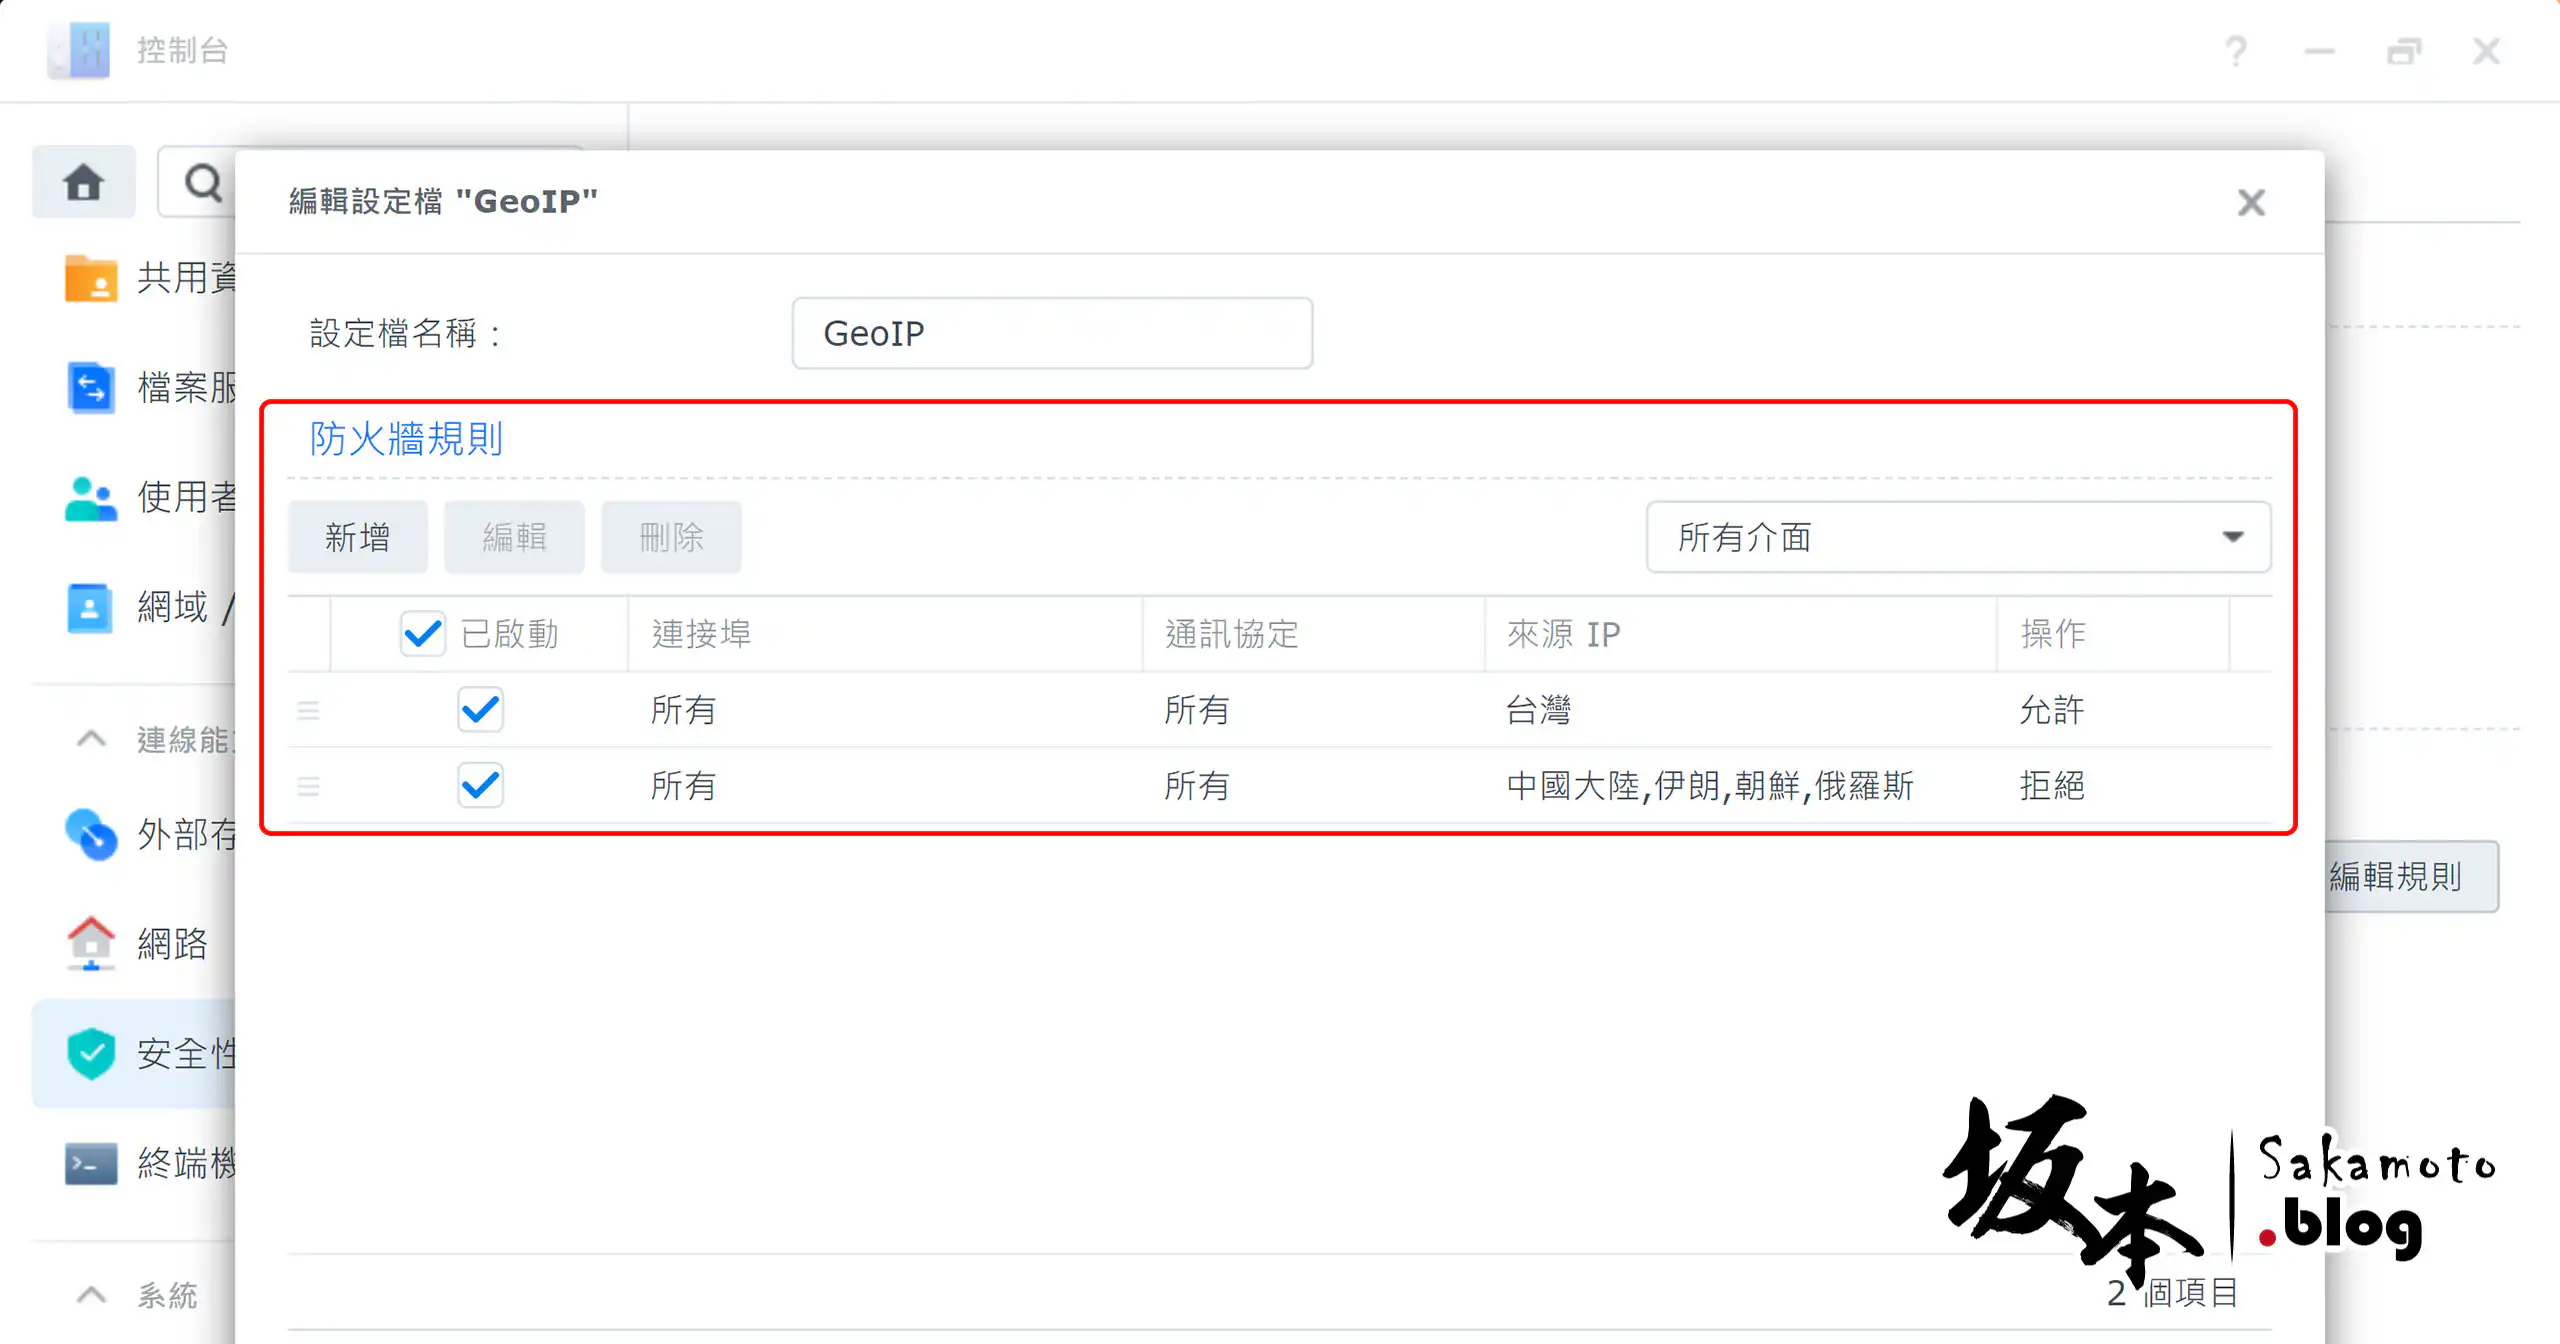Click the 新增 button to add rule

tap(357, 537)
